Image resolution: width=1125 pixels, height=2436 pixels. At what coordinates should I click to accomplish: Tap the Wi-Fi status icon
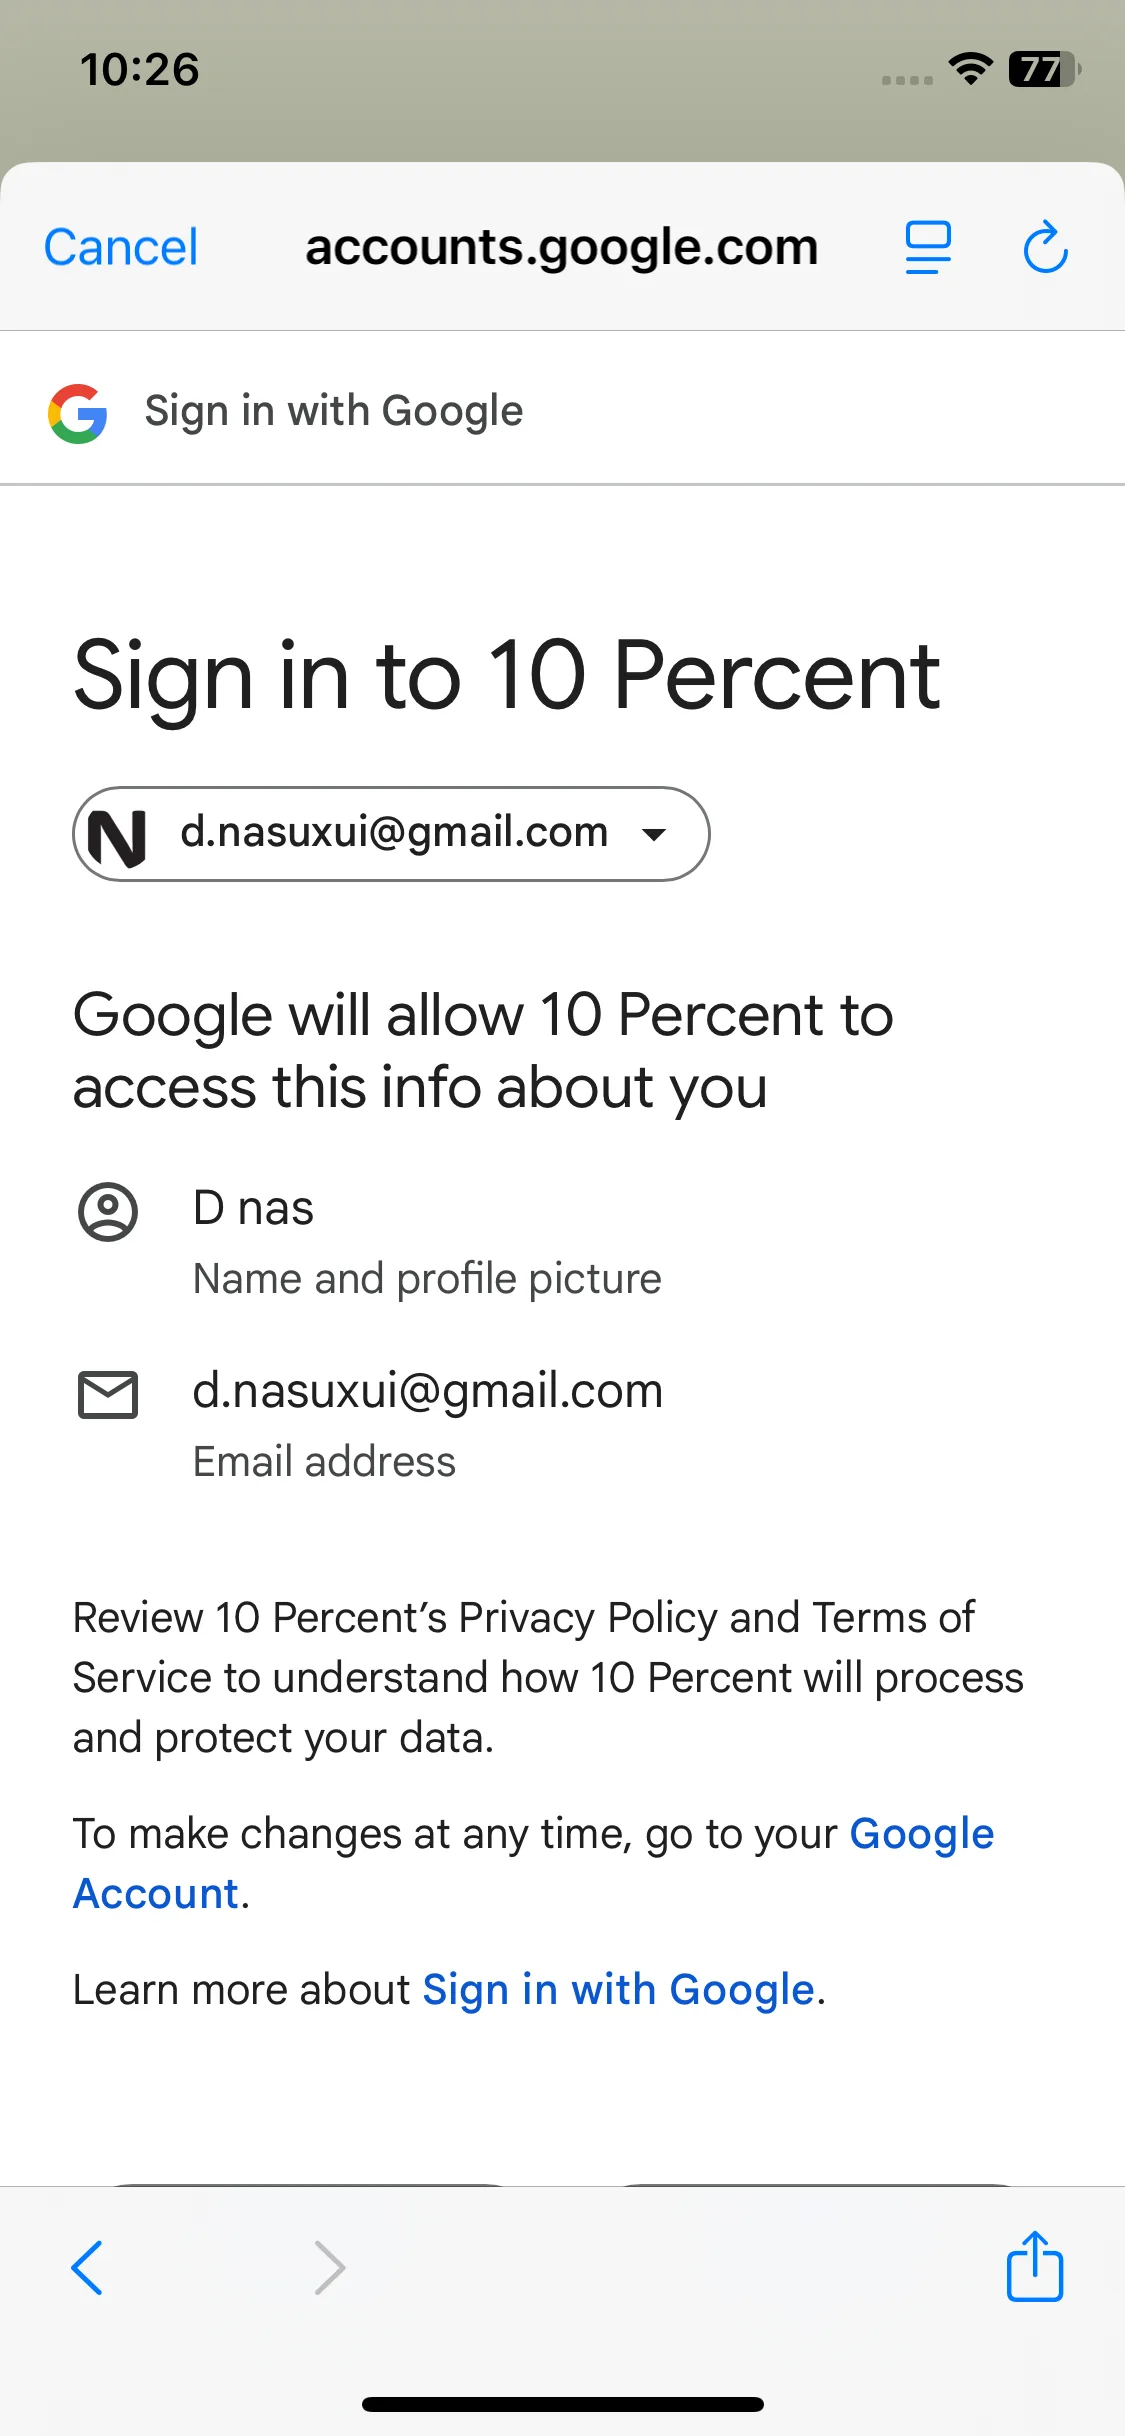point(970,69)
